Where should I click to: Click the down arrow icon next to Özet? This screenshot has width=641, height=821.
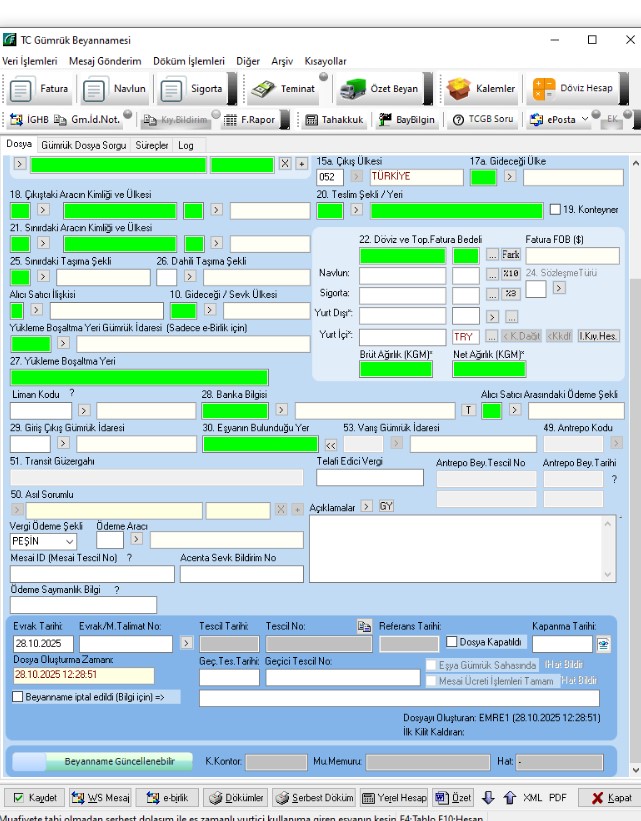pos(488,798)
